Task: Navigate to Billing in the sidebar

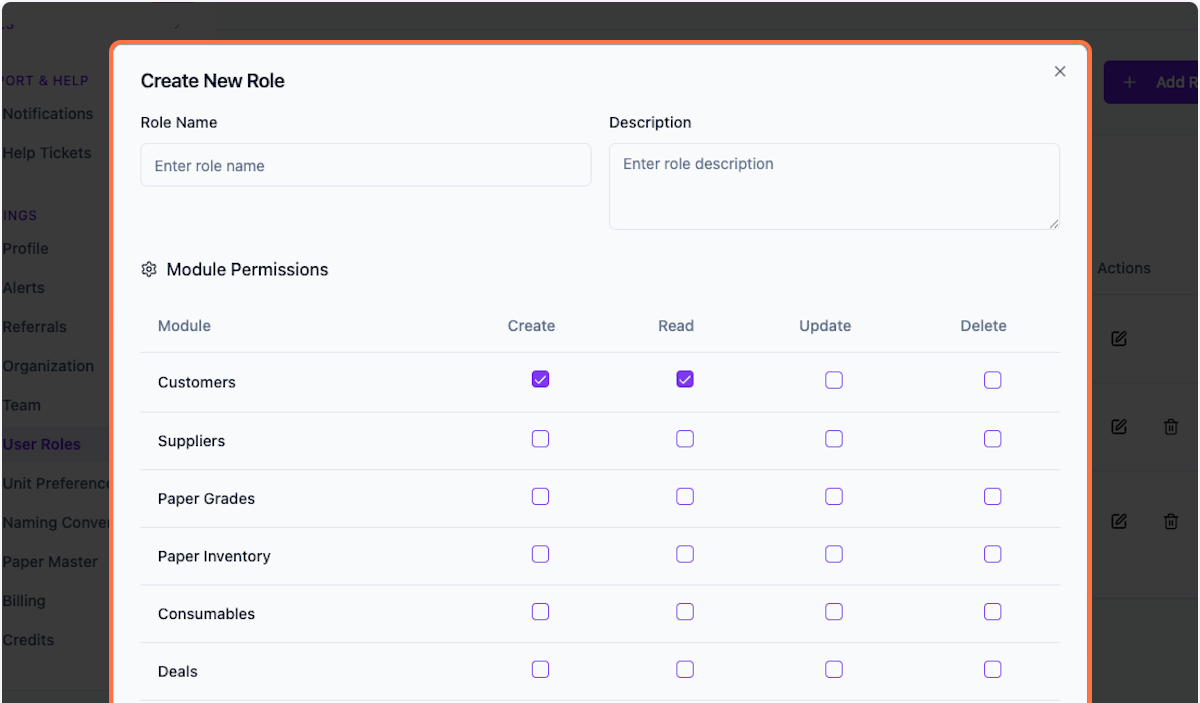Action: (x=24, y=600)
